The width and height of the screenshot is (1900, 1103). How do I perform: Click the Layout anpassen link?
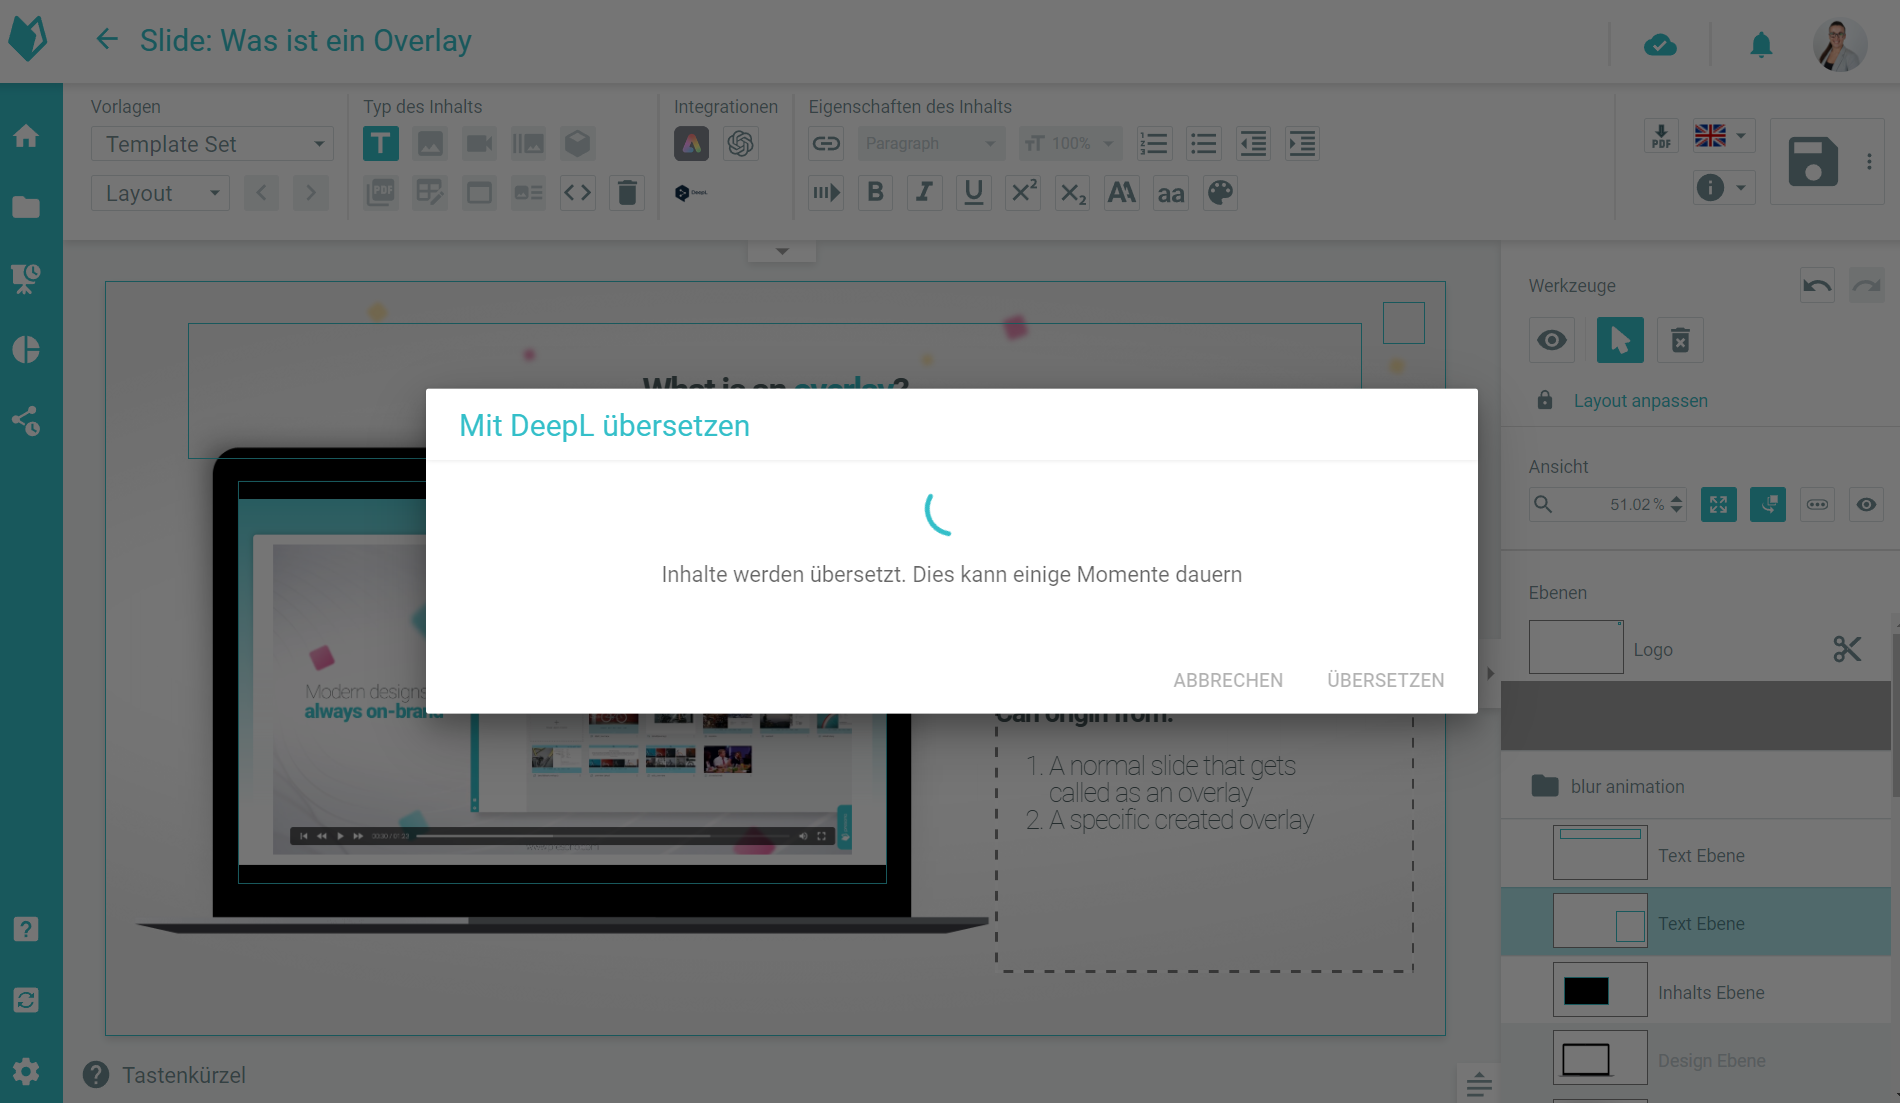pos(1640,401)
